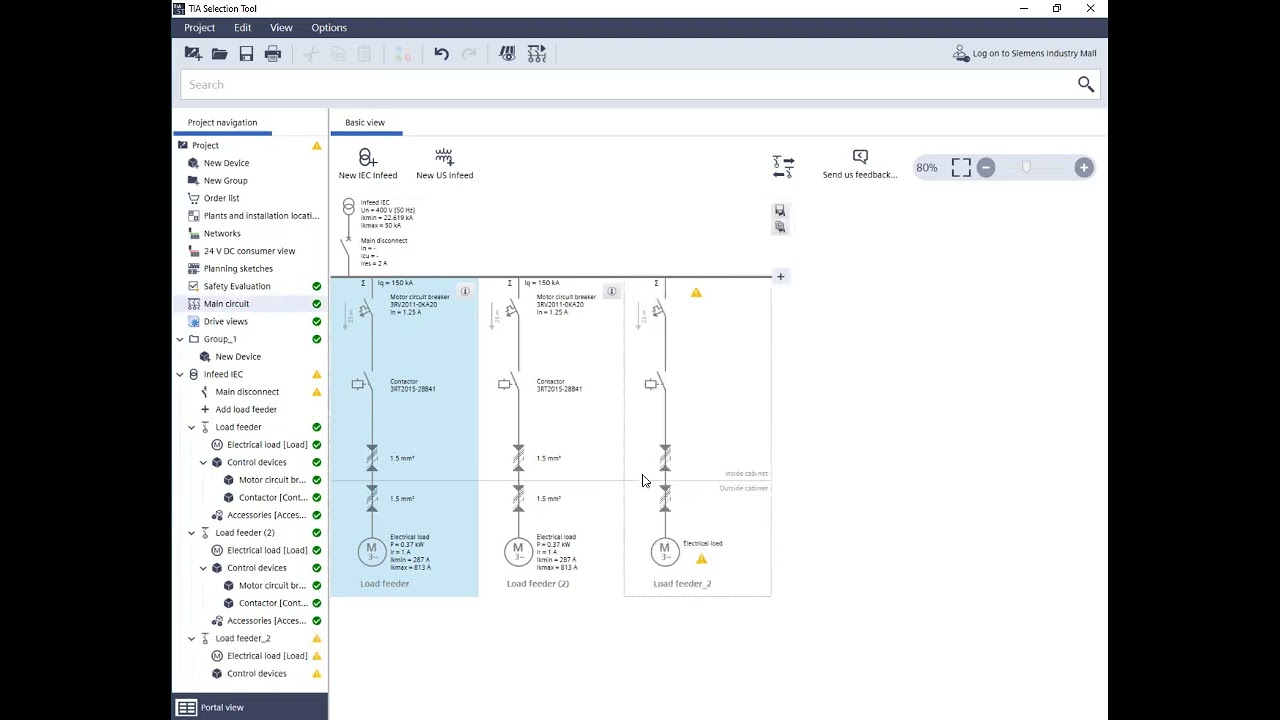1280x720 pixels.
Task: Fit diagram to screen
Action: point(961,168)
